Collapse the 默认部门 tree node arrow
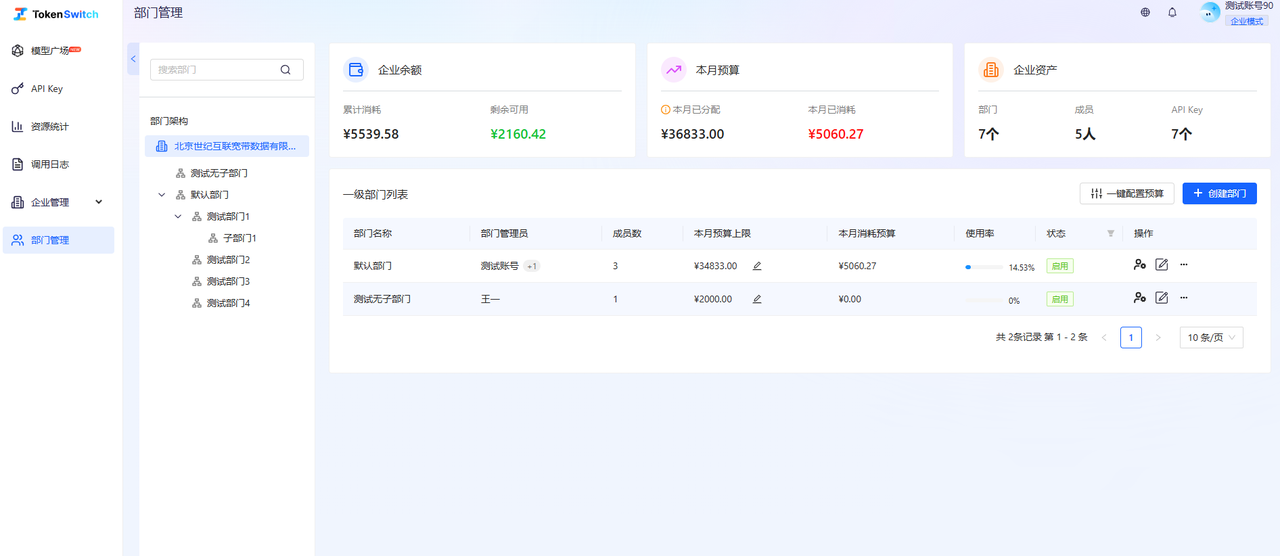 162,195
